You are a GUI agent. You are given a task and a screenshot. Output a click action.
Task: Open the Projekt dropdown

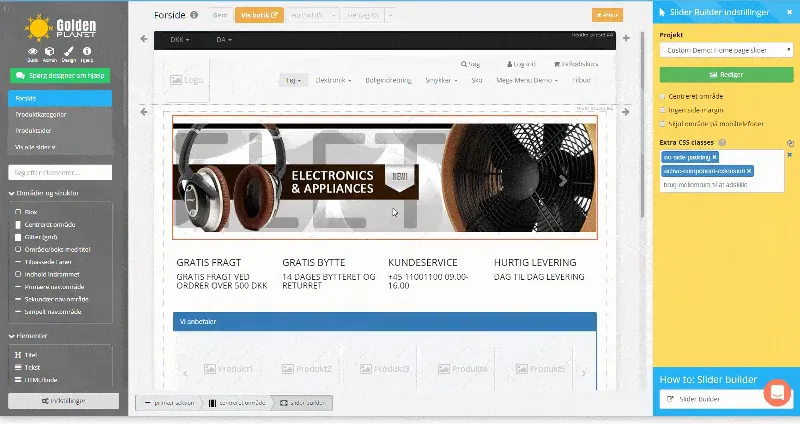pos(727,50)
